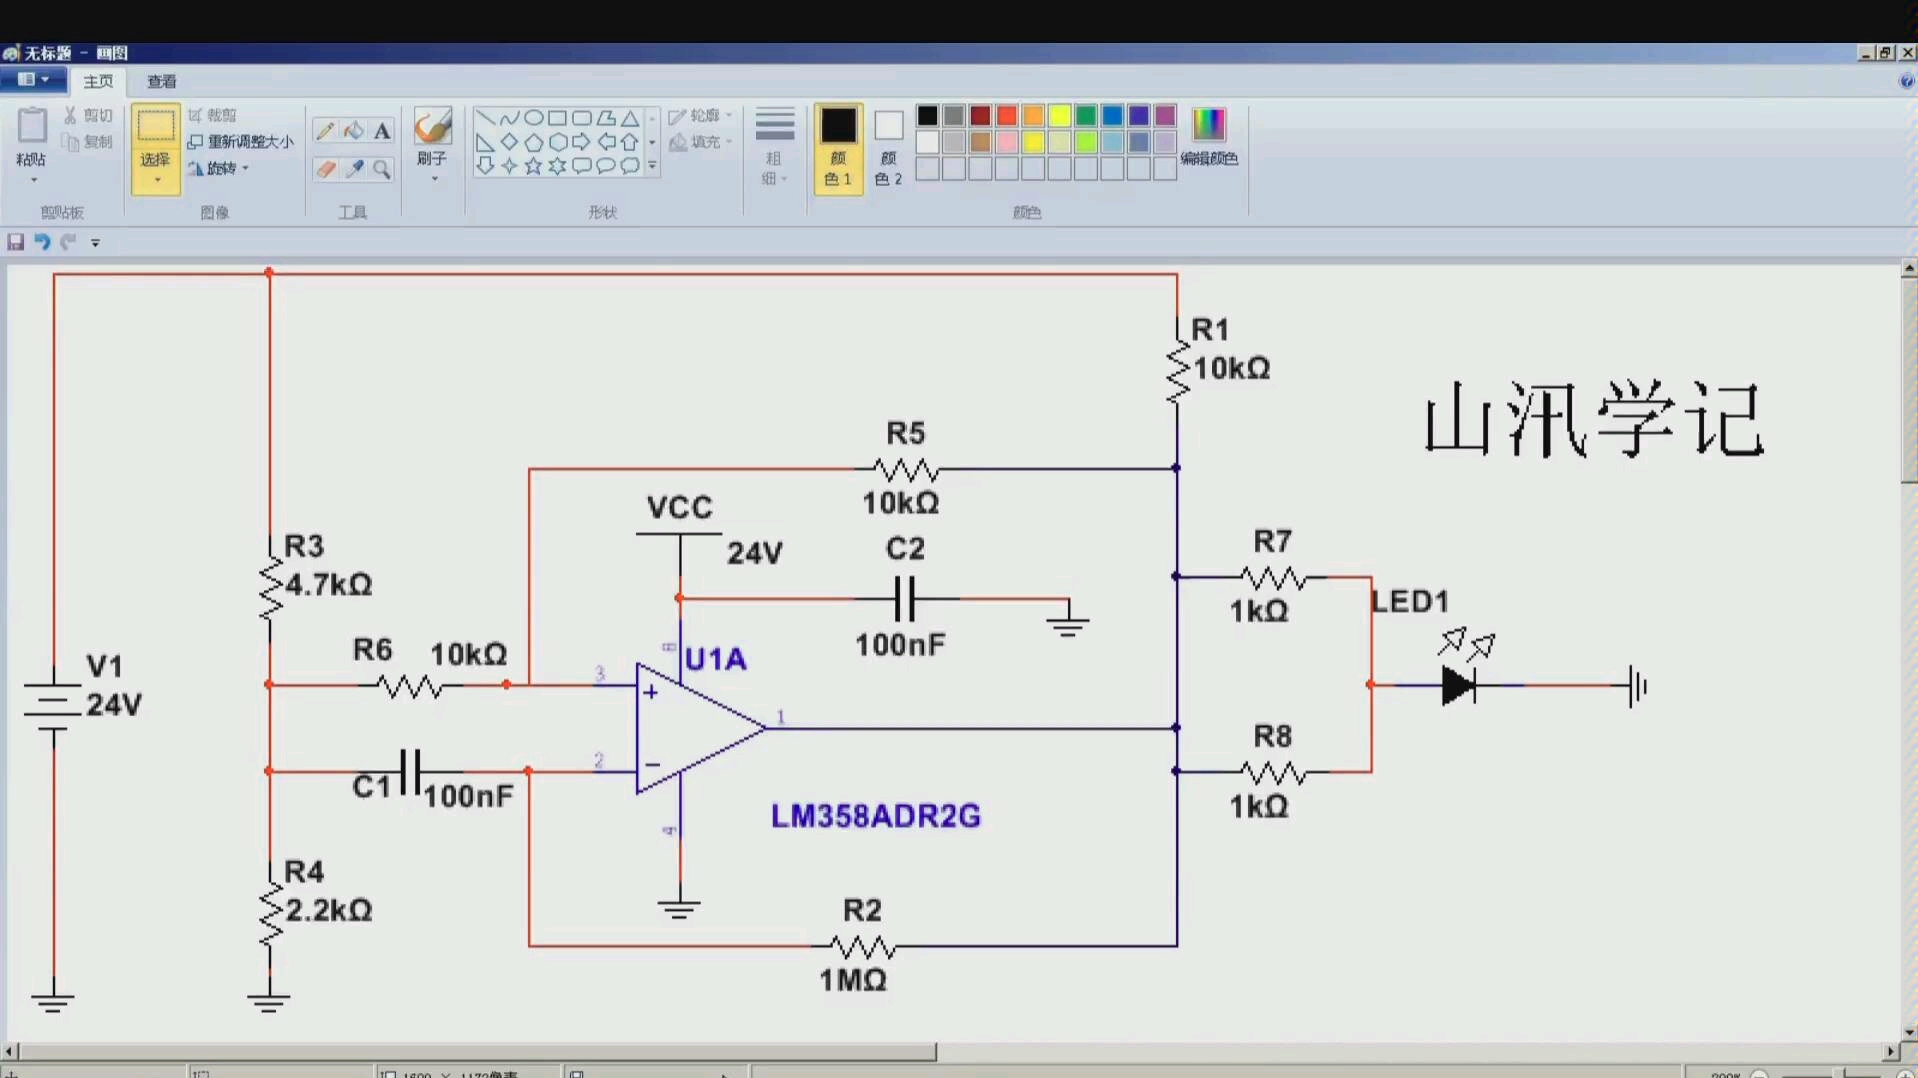Click the horizontal scrollbar right arrow

(1890, 1051)
